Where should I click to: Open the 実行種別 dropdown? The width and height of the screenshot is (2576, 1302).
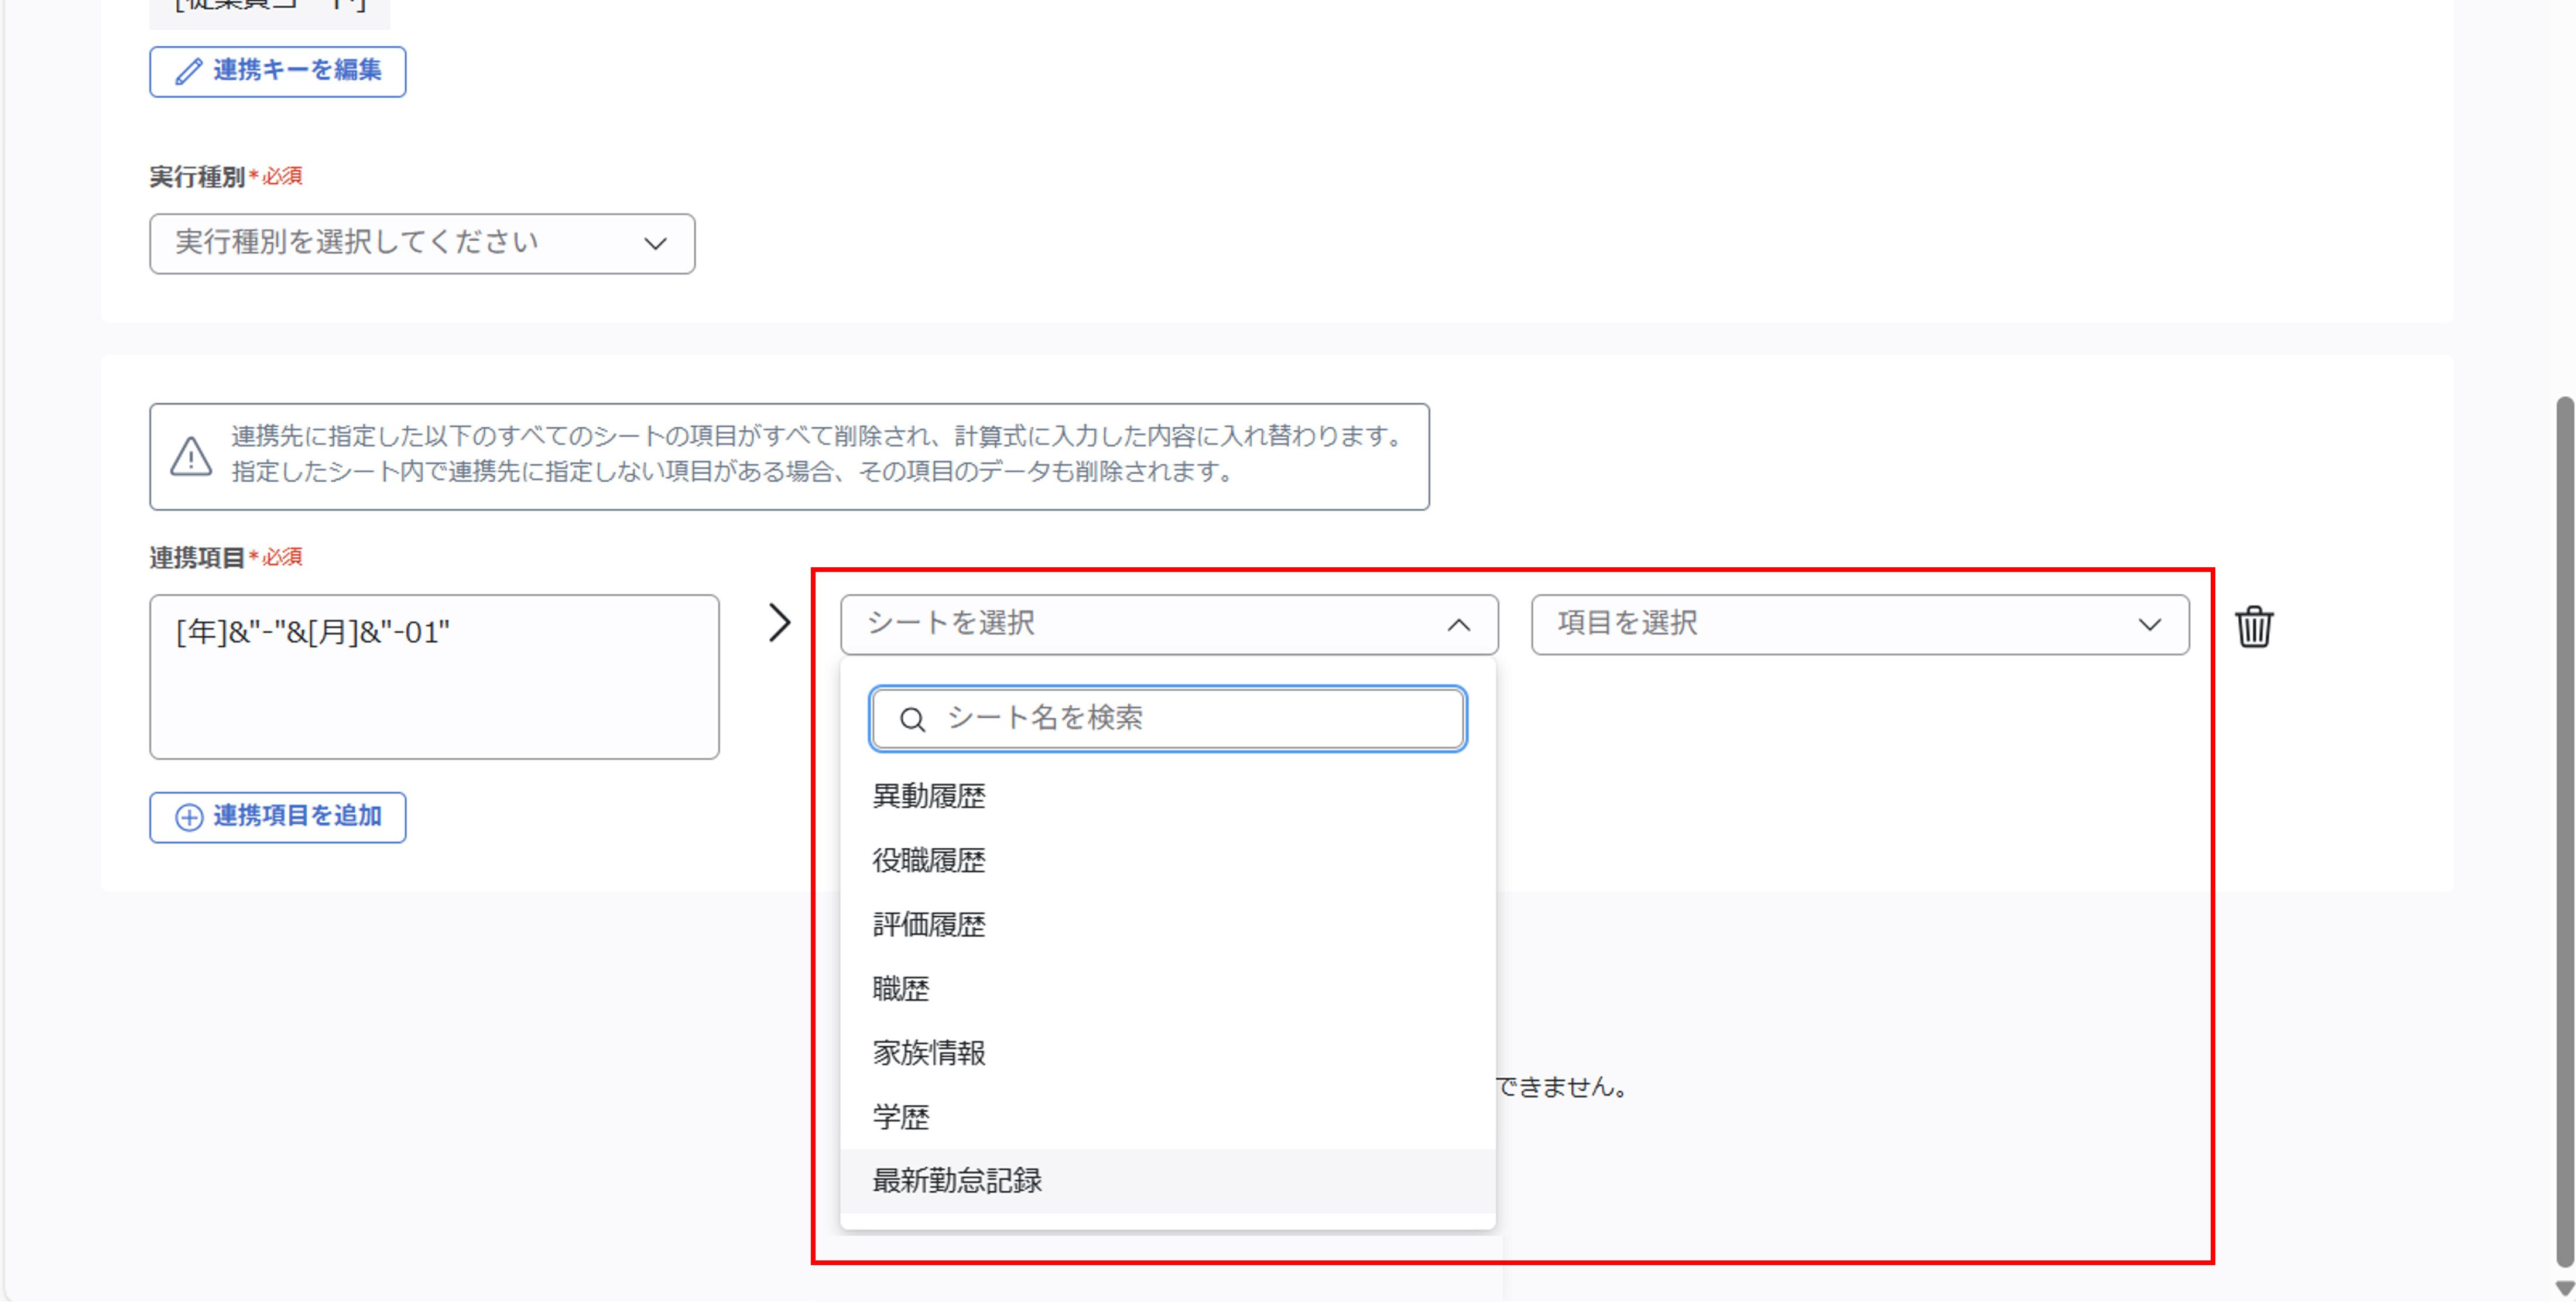pos(421,243)
